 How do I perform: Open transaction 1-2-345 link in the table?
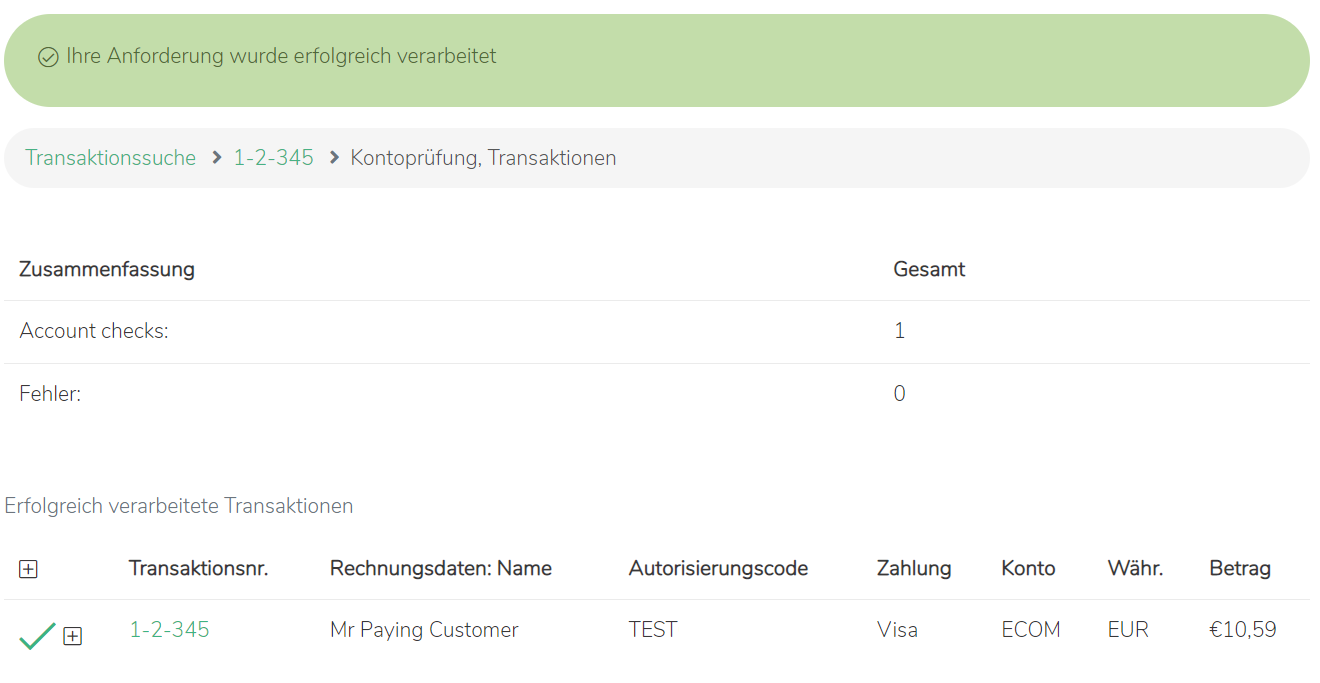coord(169,630)
